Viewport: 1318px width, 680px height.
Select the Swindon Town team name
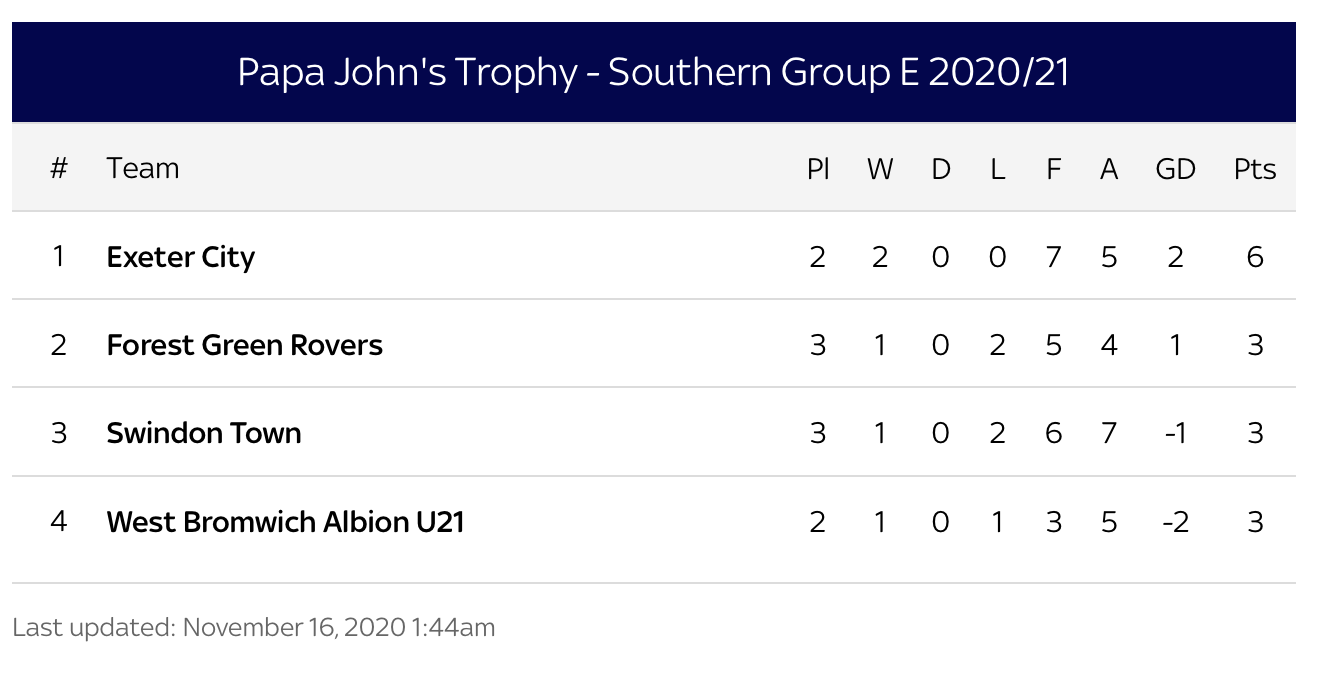[x=204, y=433]
